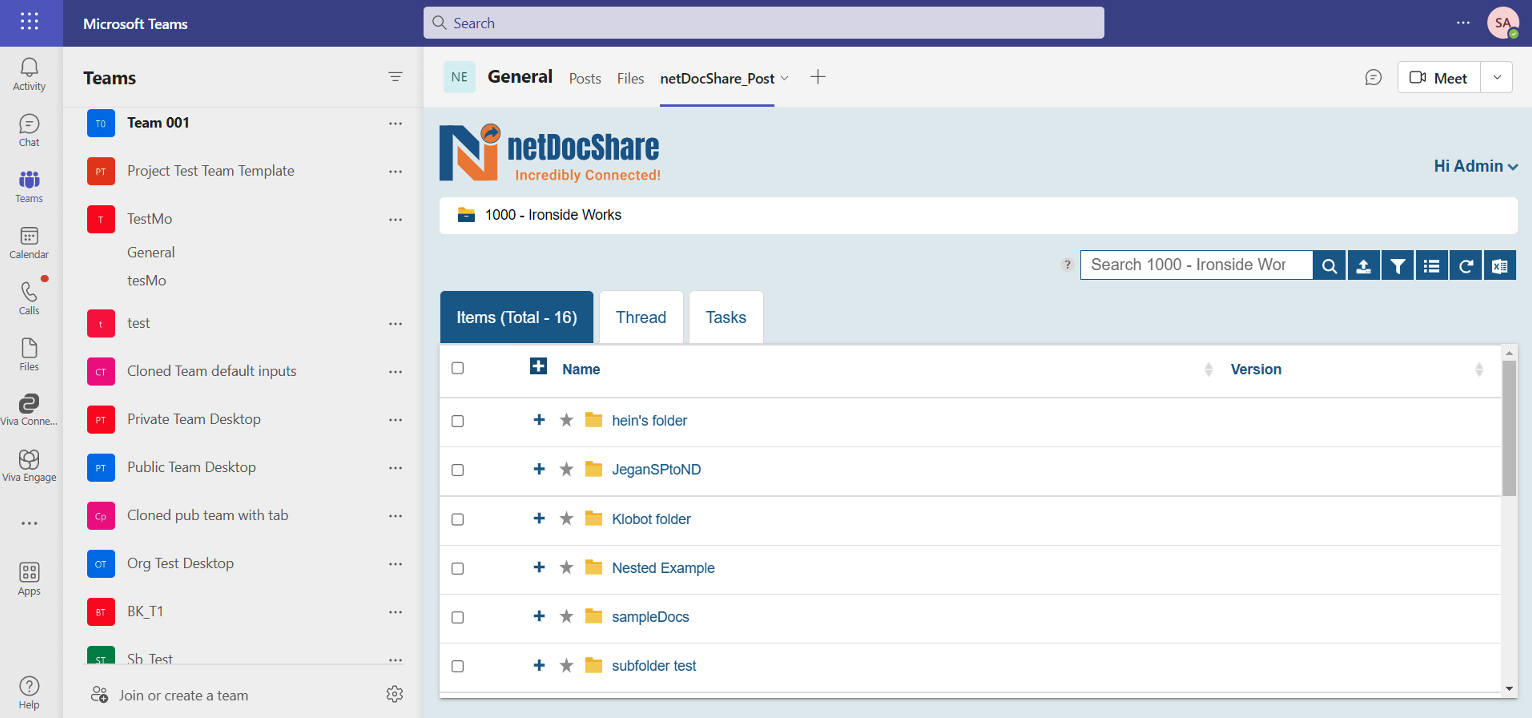This screenshot has width=1532, height=718.
Task: Launch Viva Connections
Action: point(29,410)
